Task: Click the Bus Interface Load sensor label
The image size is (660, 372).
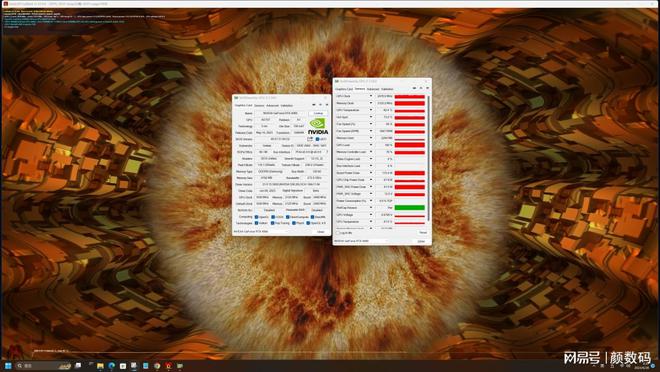Action: tap(349, 166)
